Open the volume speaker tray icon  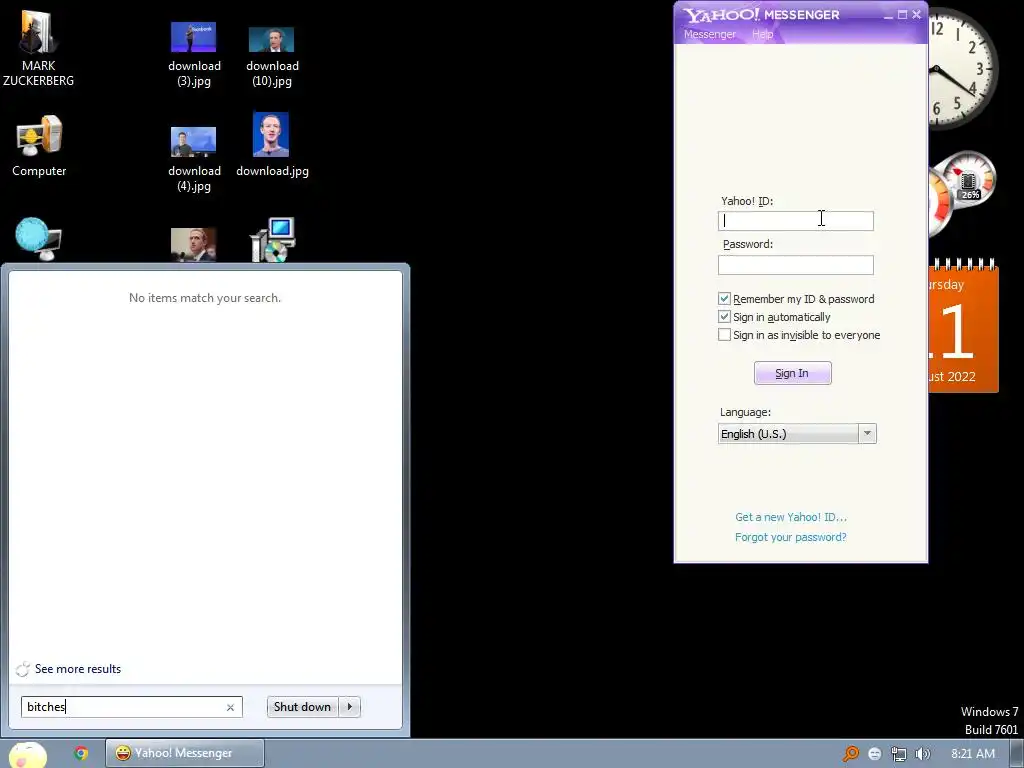tap(922, 754)
